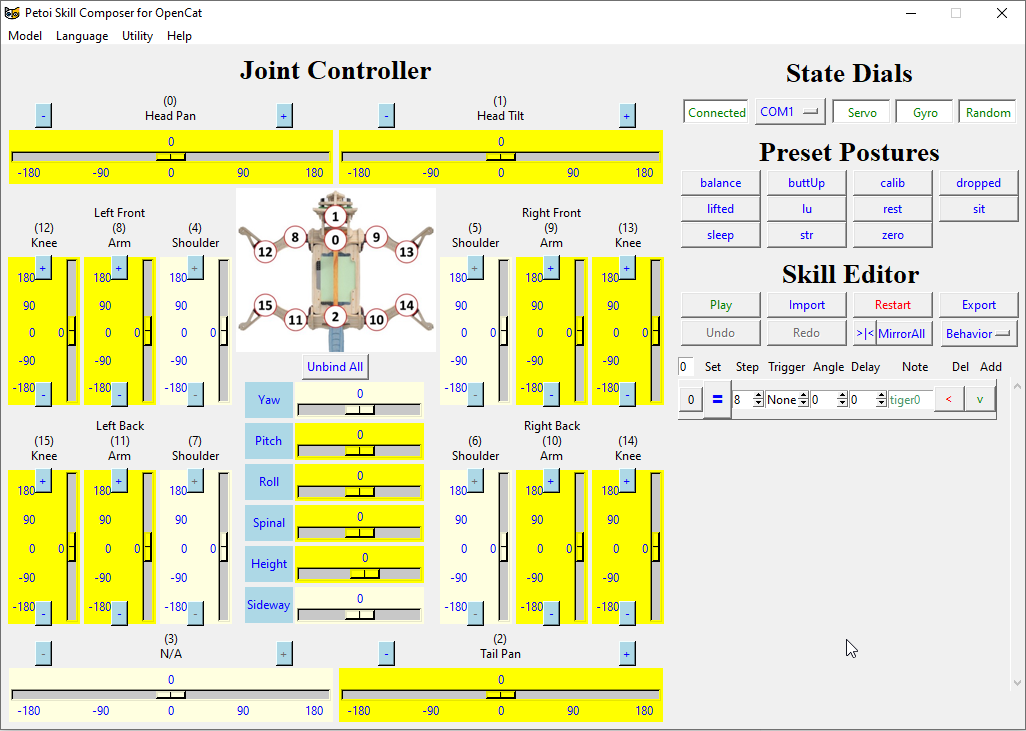1026x731 pixels.
Task: Click joint 11 circle on robot diagram
Action: tap(295, 320)
